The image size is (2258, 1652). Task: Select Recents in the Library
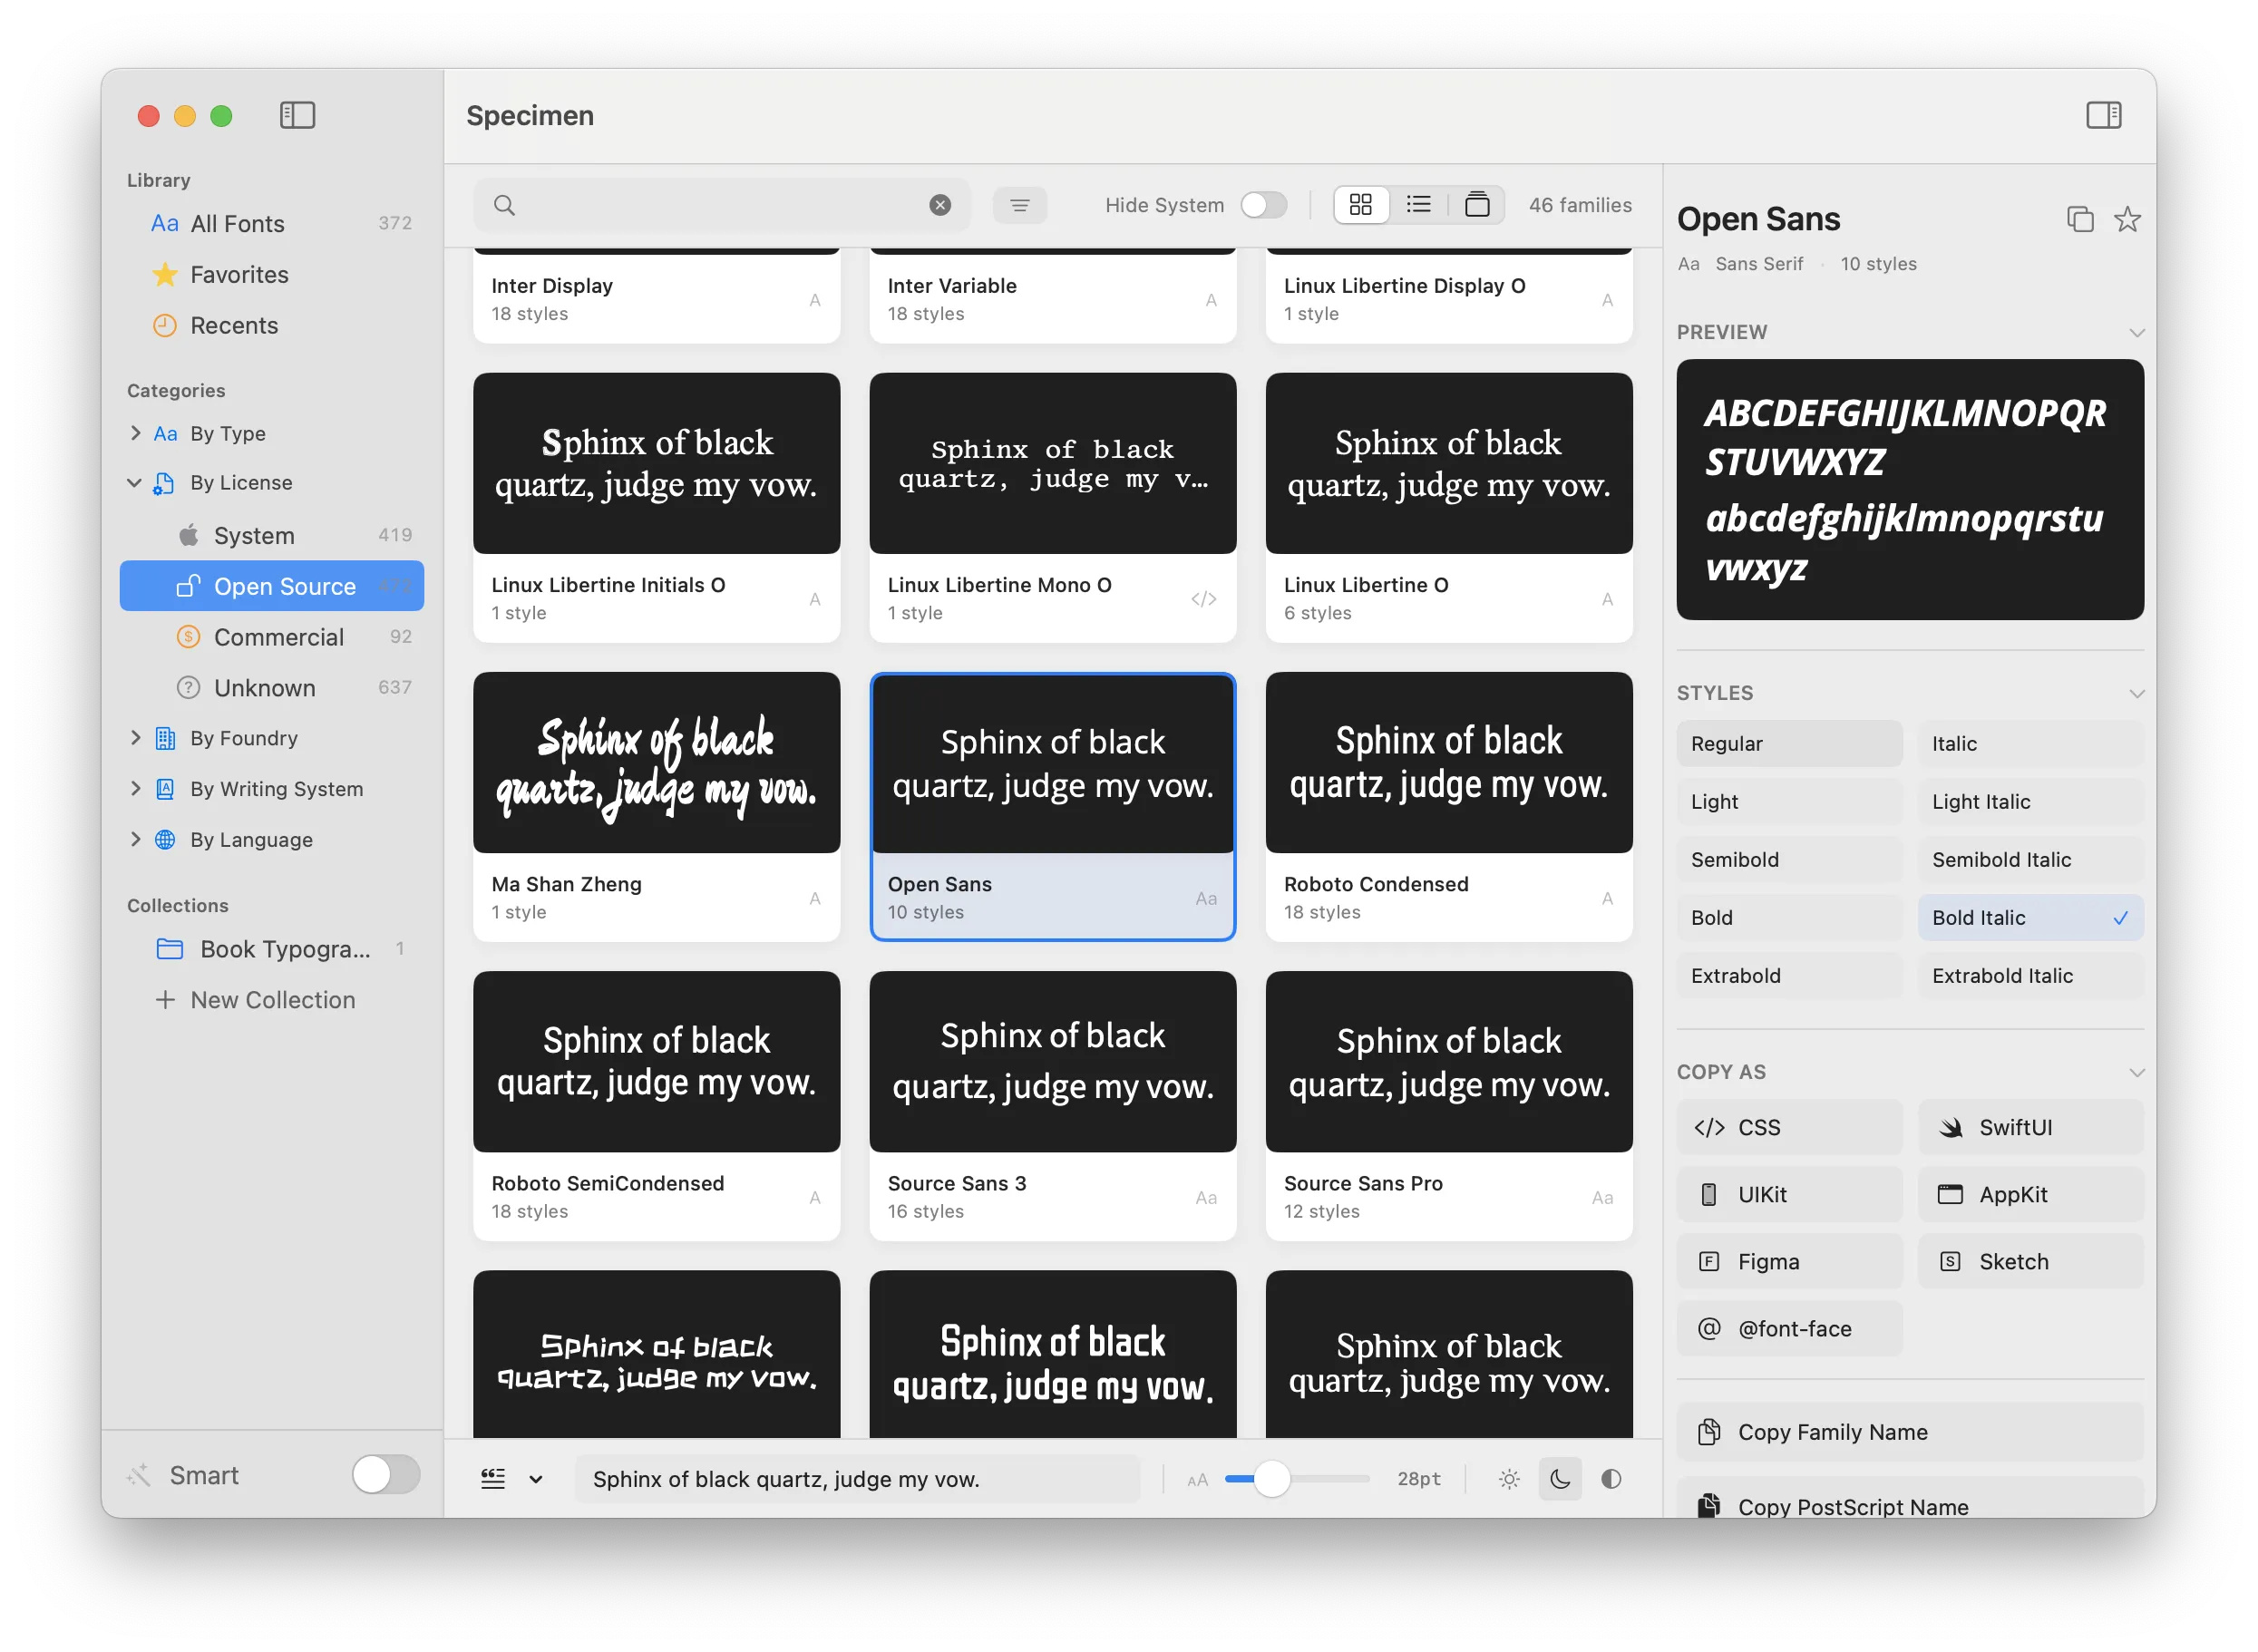coord(234,325)
